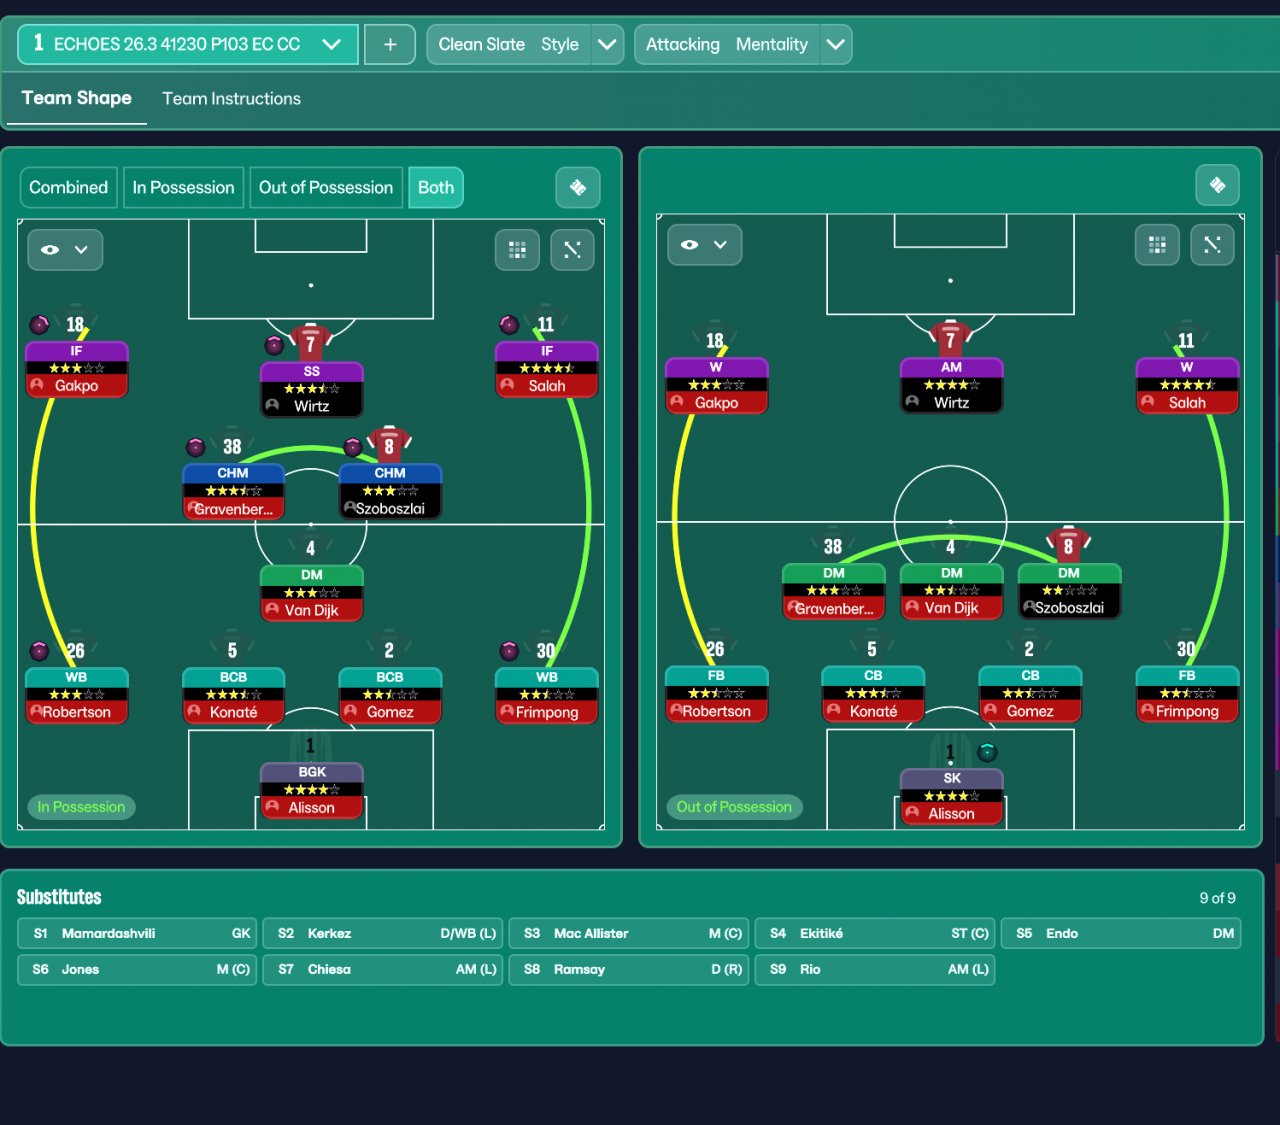Click Szoboszlai's red number 8 shirt, left pitch
This screenshot has width=1280, height=1125.
389,445
